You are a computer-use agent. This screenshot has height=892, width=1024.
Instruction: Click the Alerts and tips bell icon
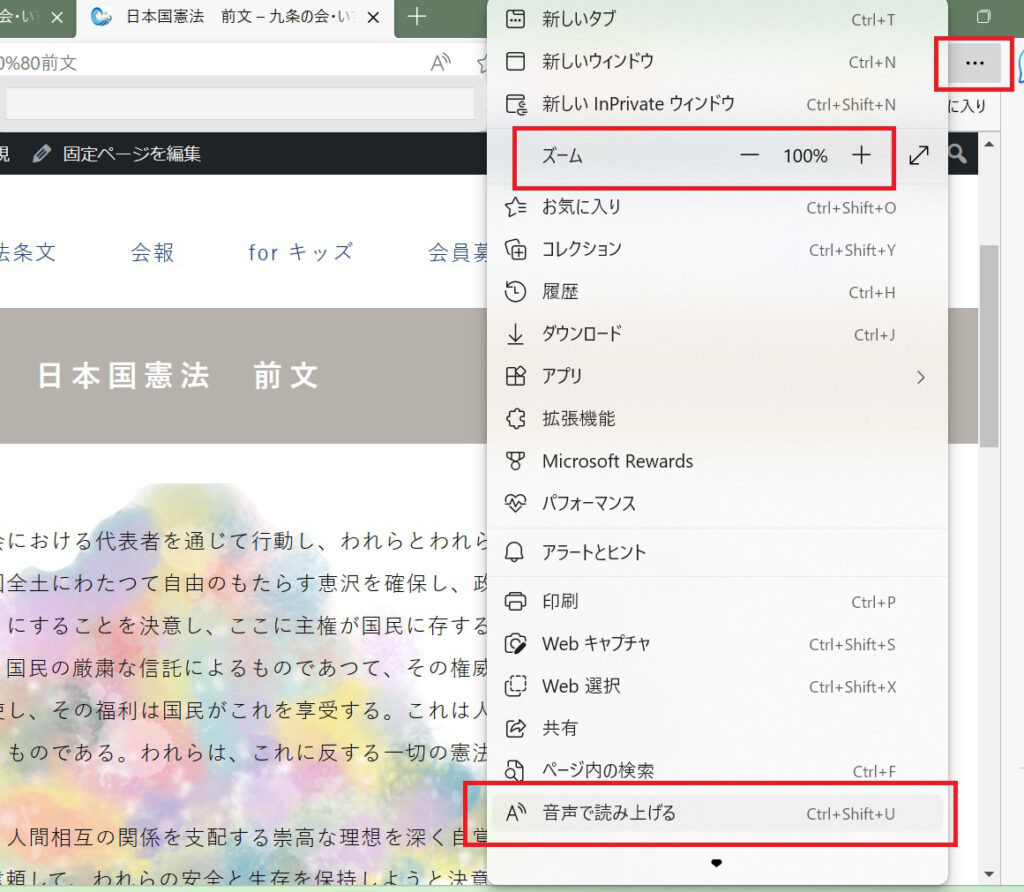coord(515,552)
